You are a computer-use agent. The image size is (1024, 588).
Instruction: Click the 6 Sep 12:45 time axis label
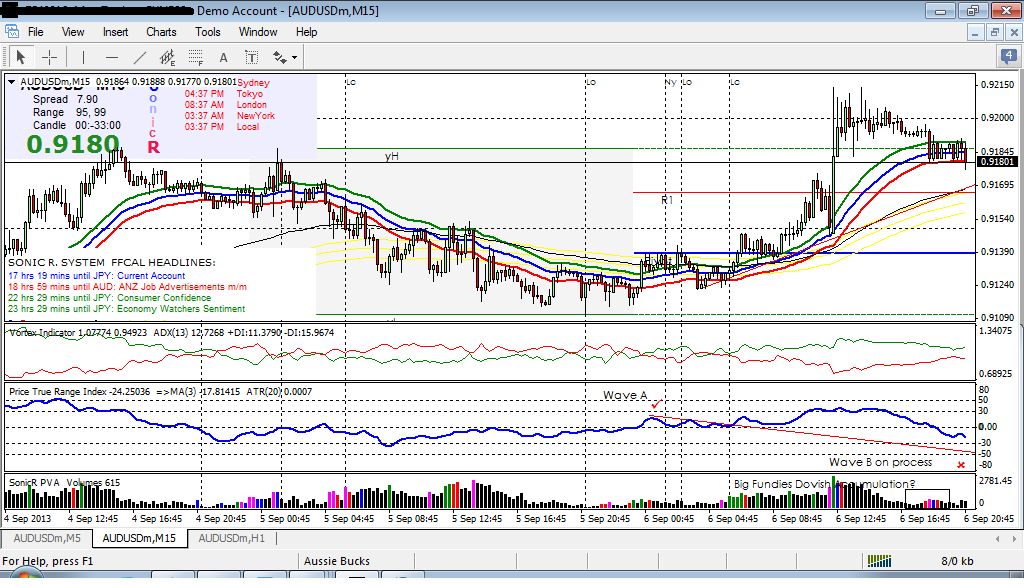861,519
